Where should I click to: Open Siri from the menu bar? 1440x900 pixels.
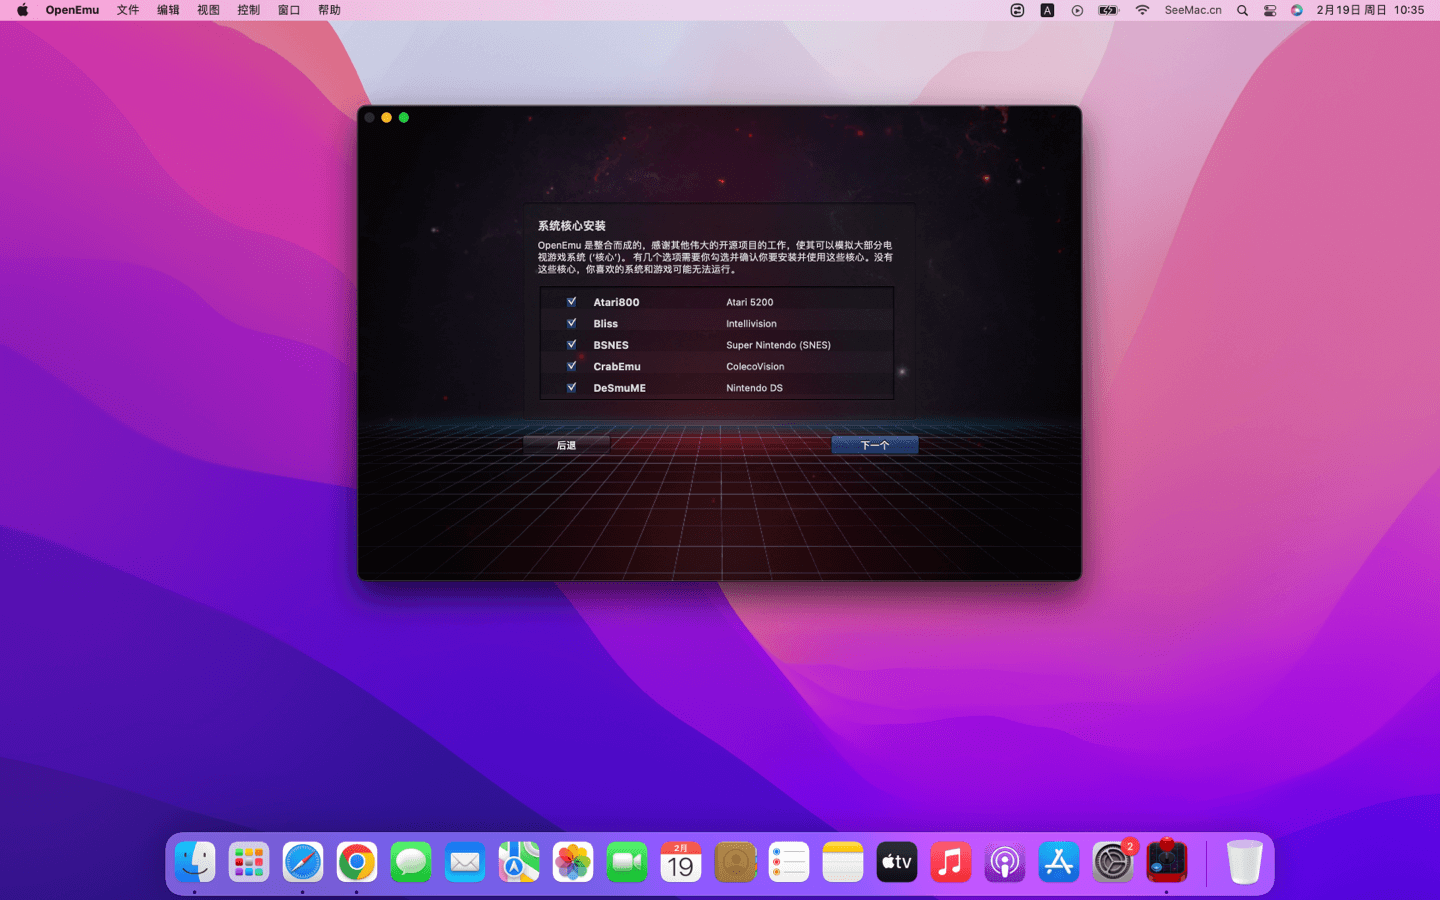coord(1297,10)
